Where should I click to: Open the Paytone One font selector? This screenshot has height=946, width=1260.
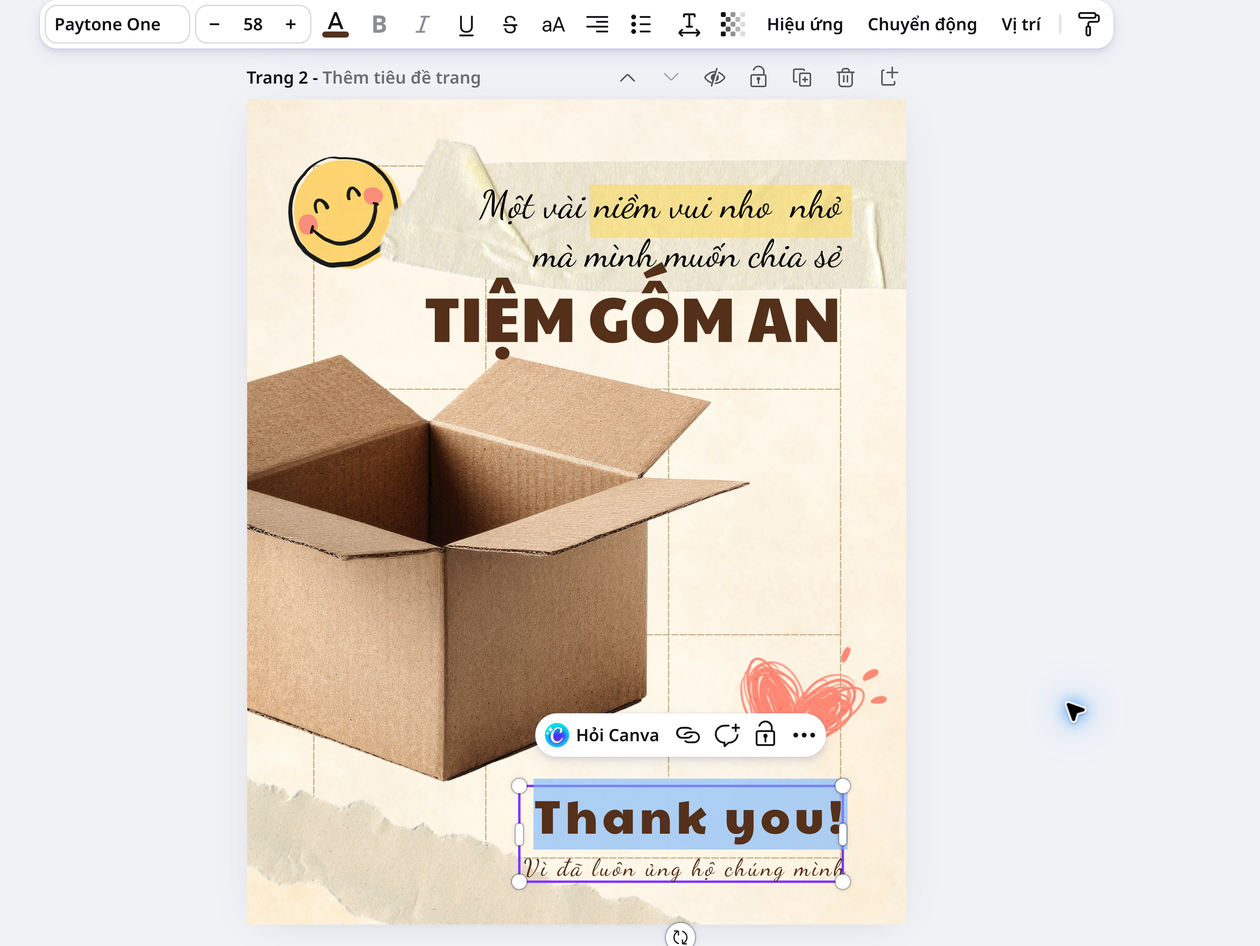click(x=117, y=24)
